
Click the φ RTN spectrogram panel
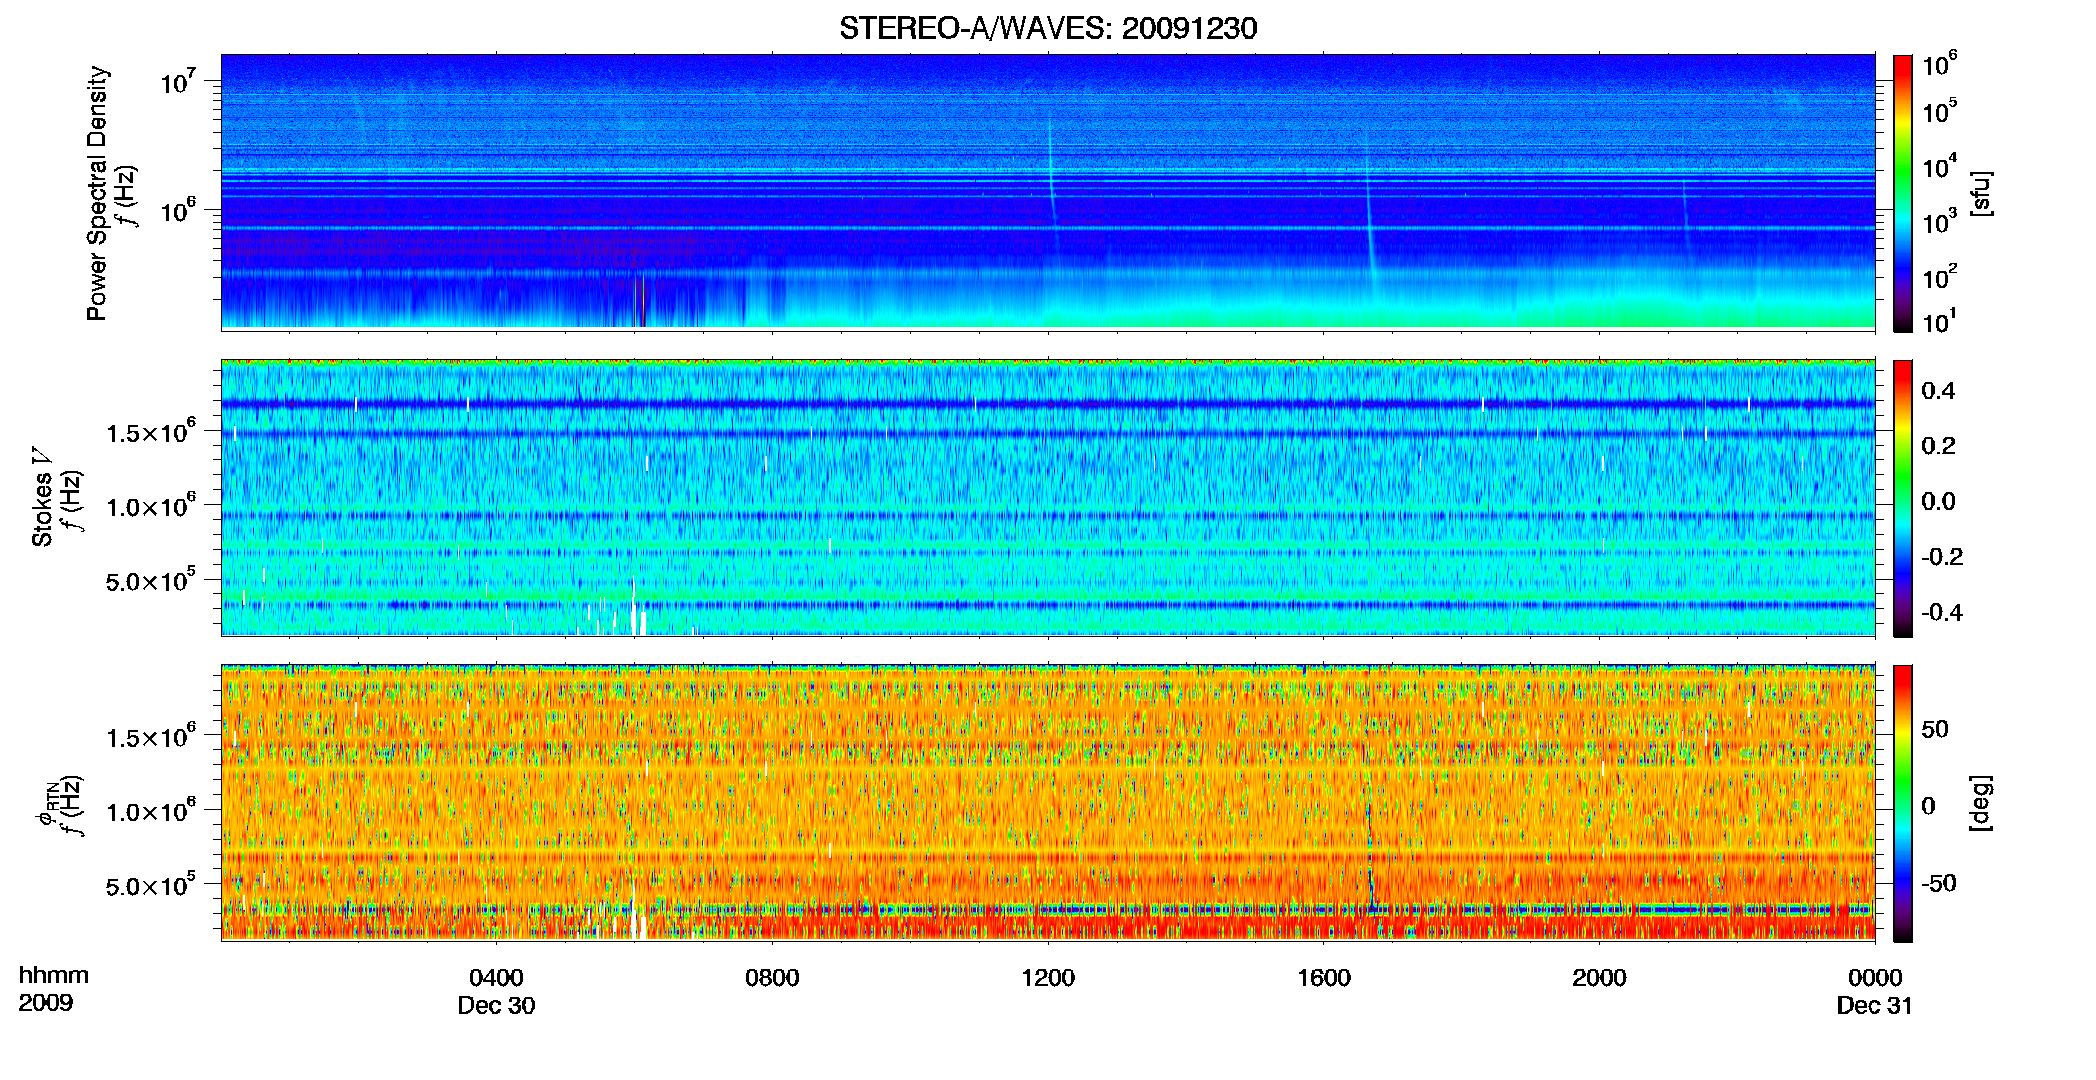(1048, 803)
